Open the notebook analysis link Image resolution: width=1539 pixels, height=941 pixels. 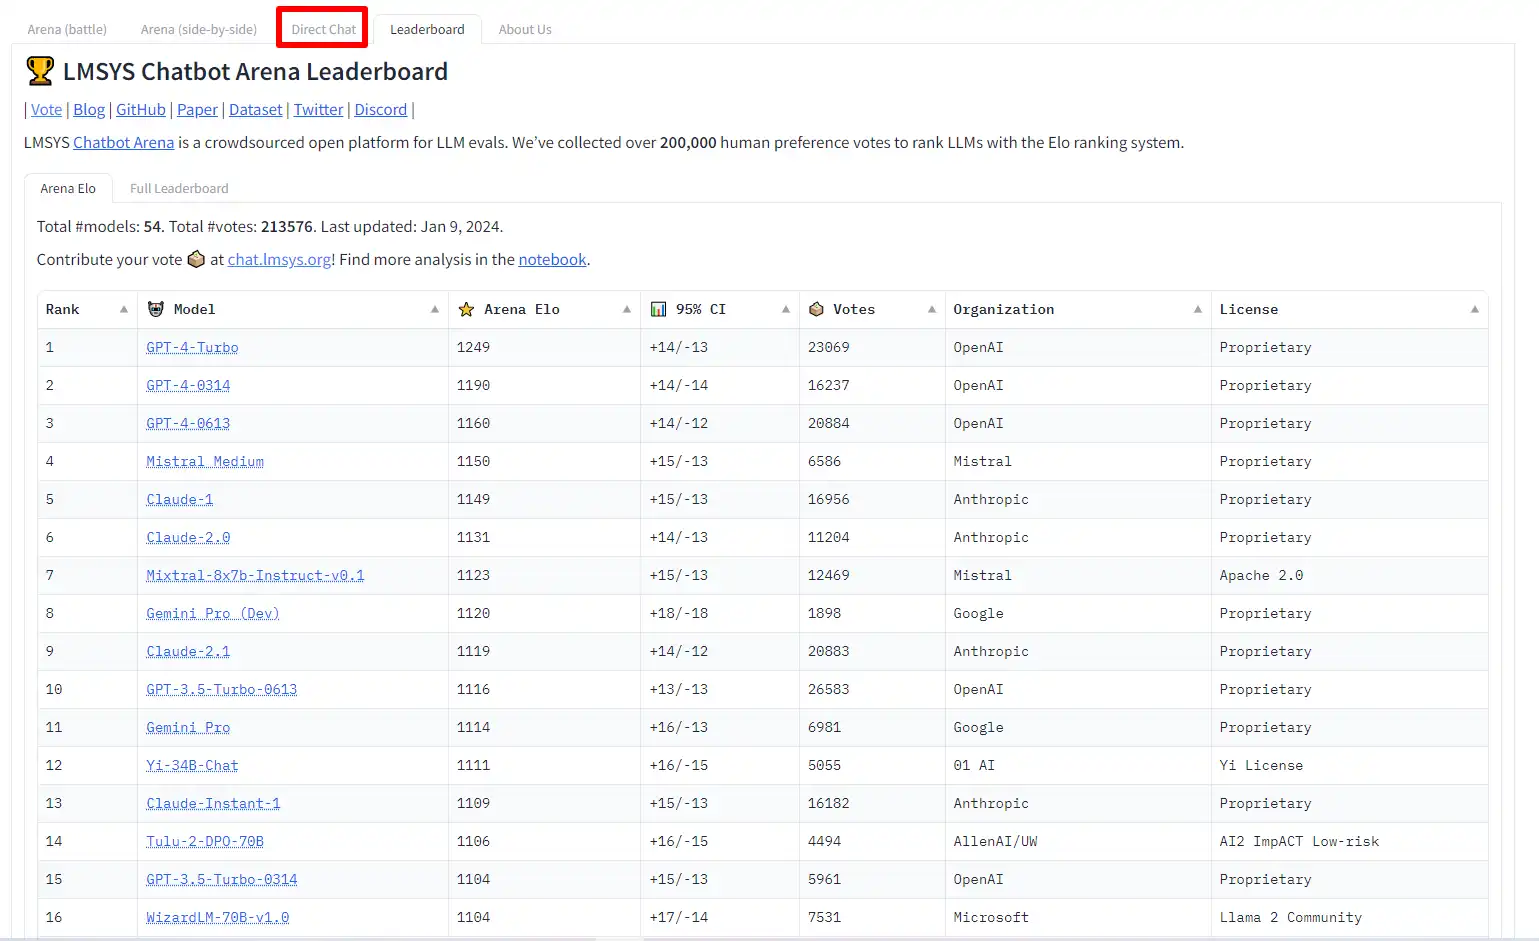[x=552, y=259]
